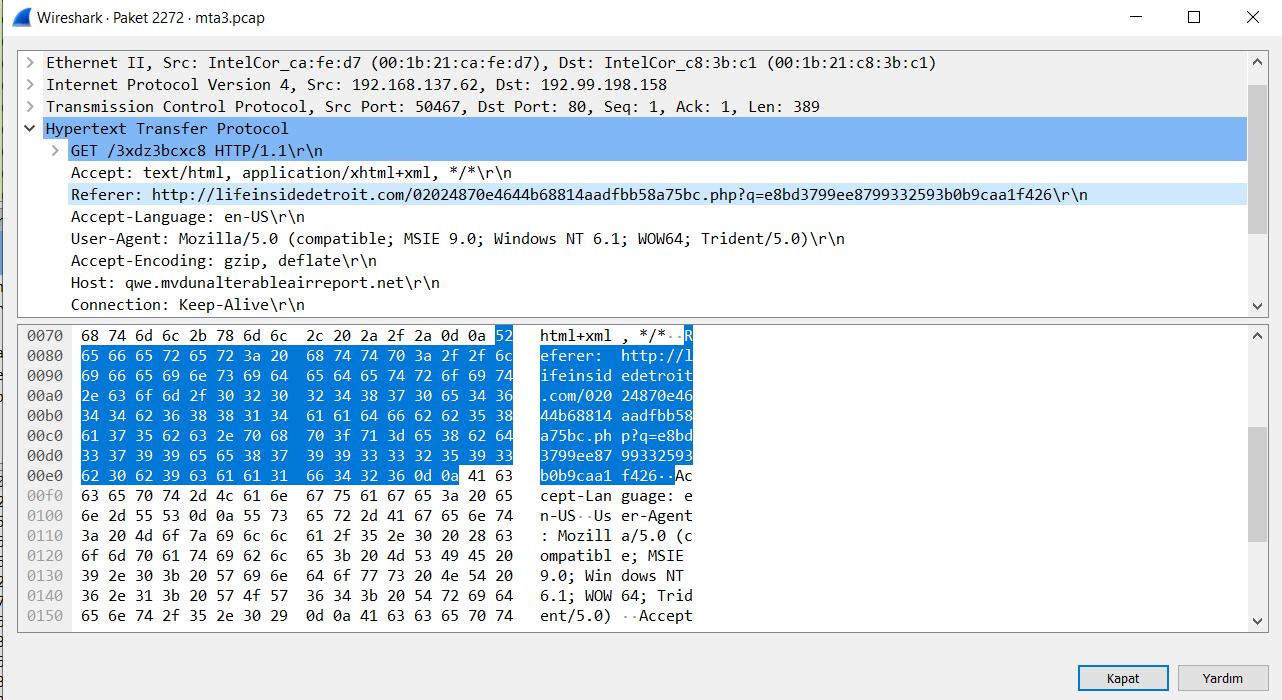Click details pane scrollbar up arrow
Image resolution: width=1282 pixels, height=700 pixels.
(1258, 61)
